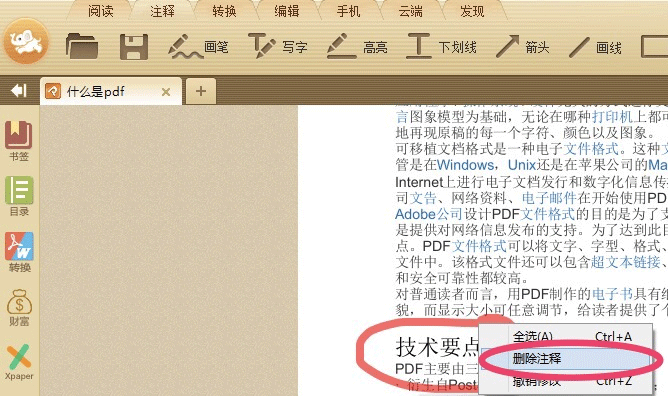Collapse sidebar with the back arrow

point(19,90)
